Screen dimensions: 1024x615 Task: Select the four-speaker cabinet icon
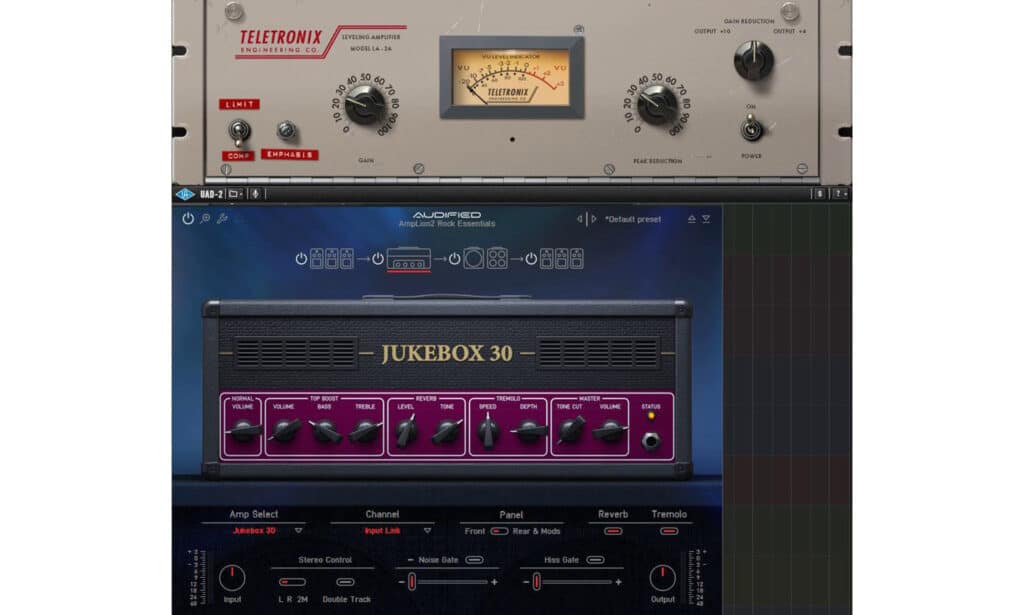click(497, 259)
